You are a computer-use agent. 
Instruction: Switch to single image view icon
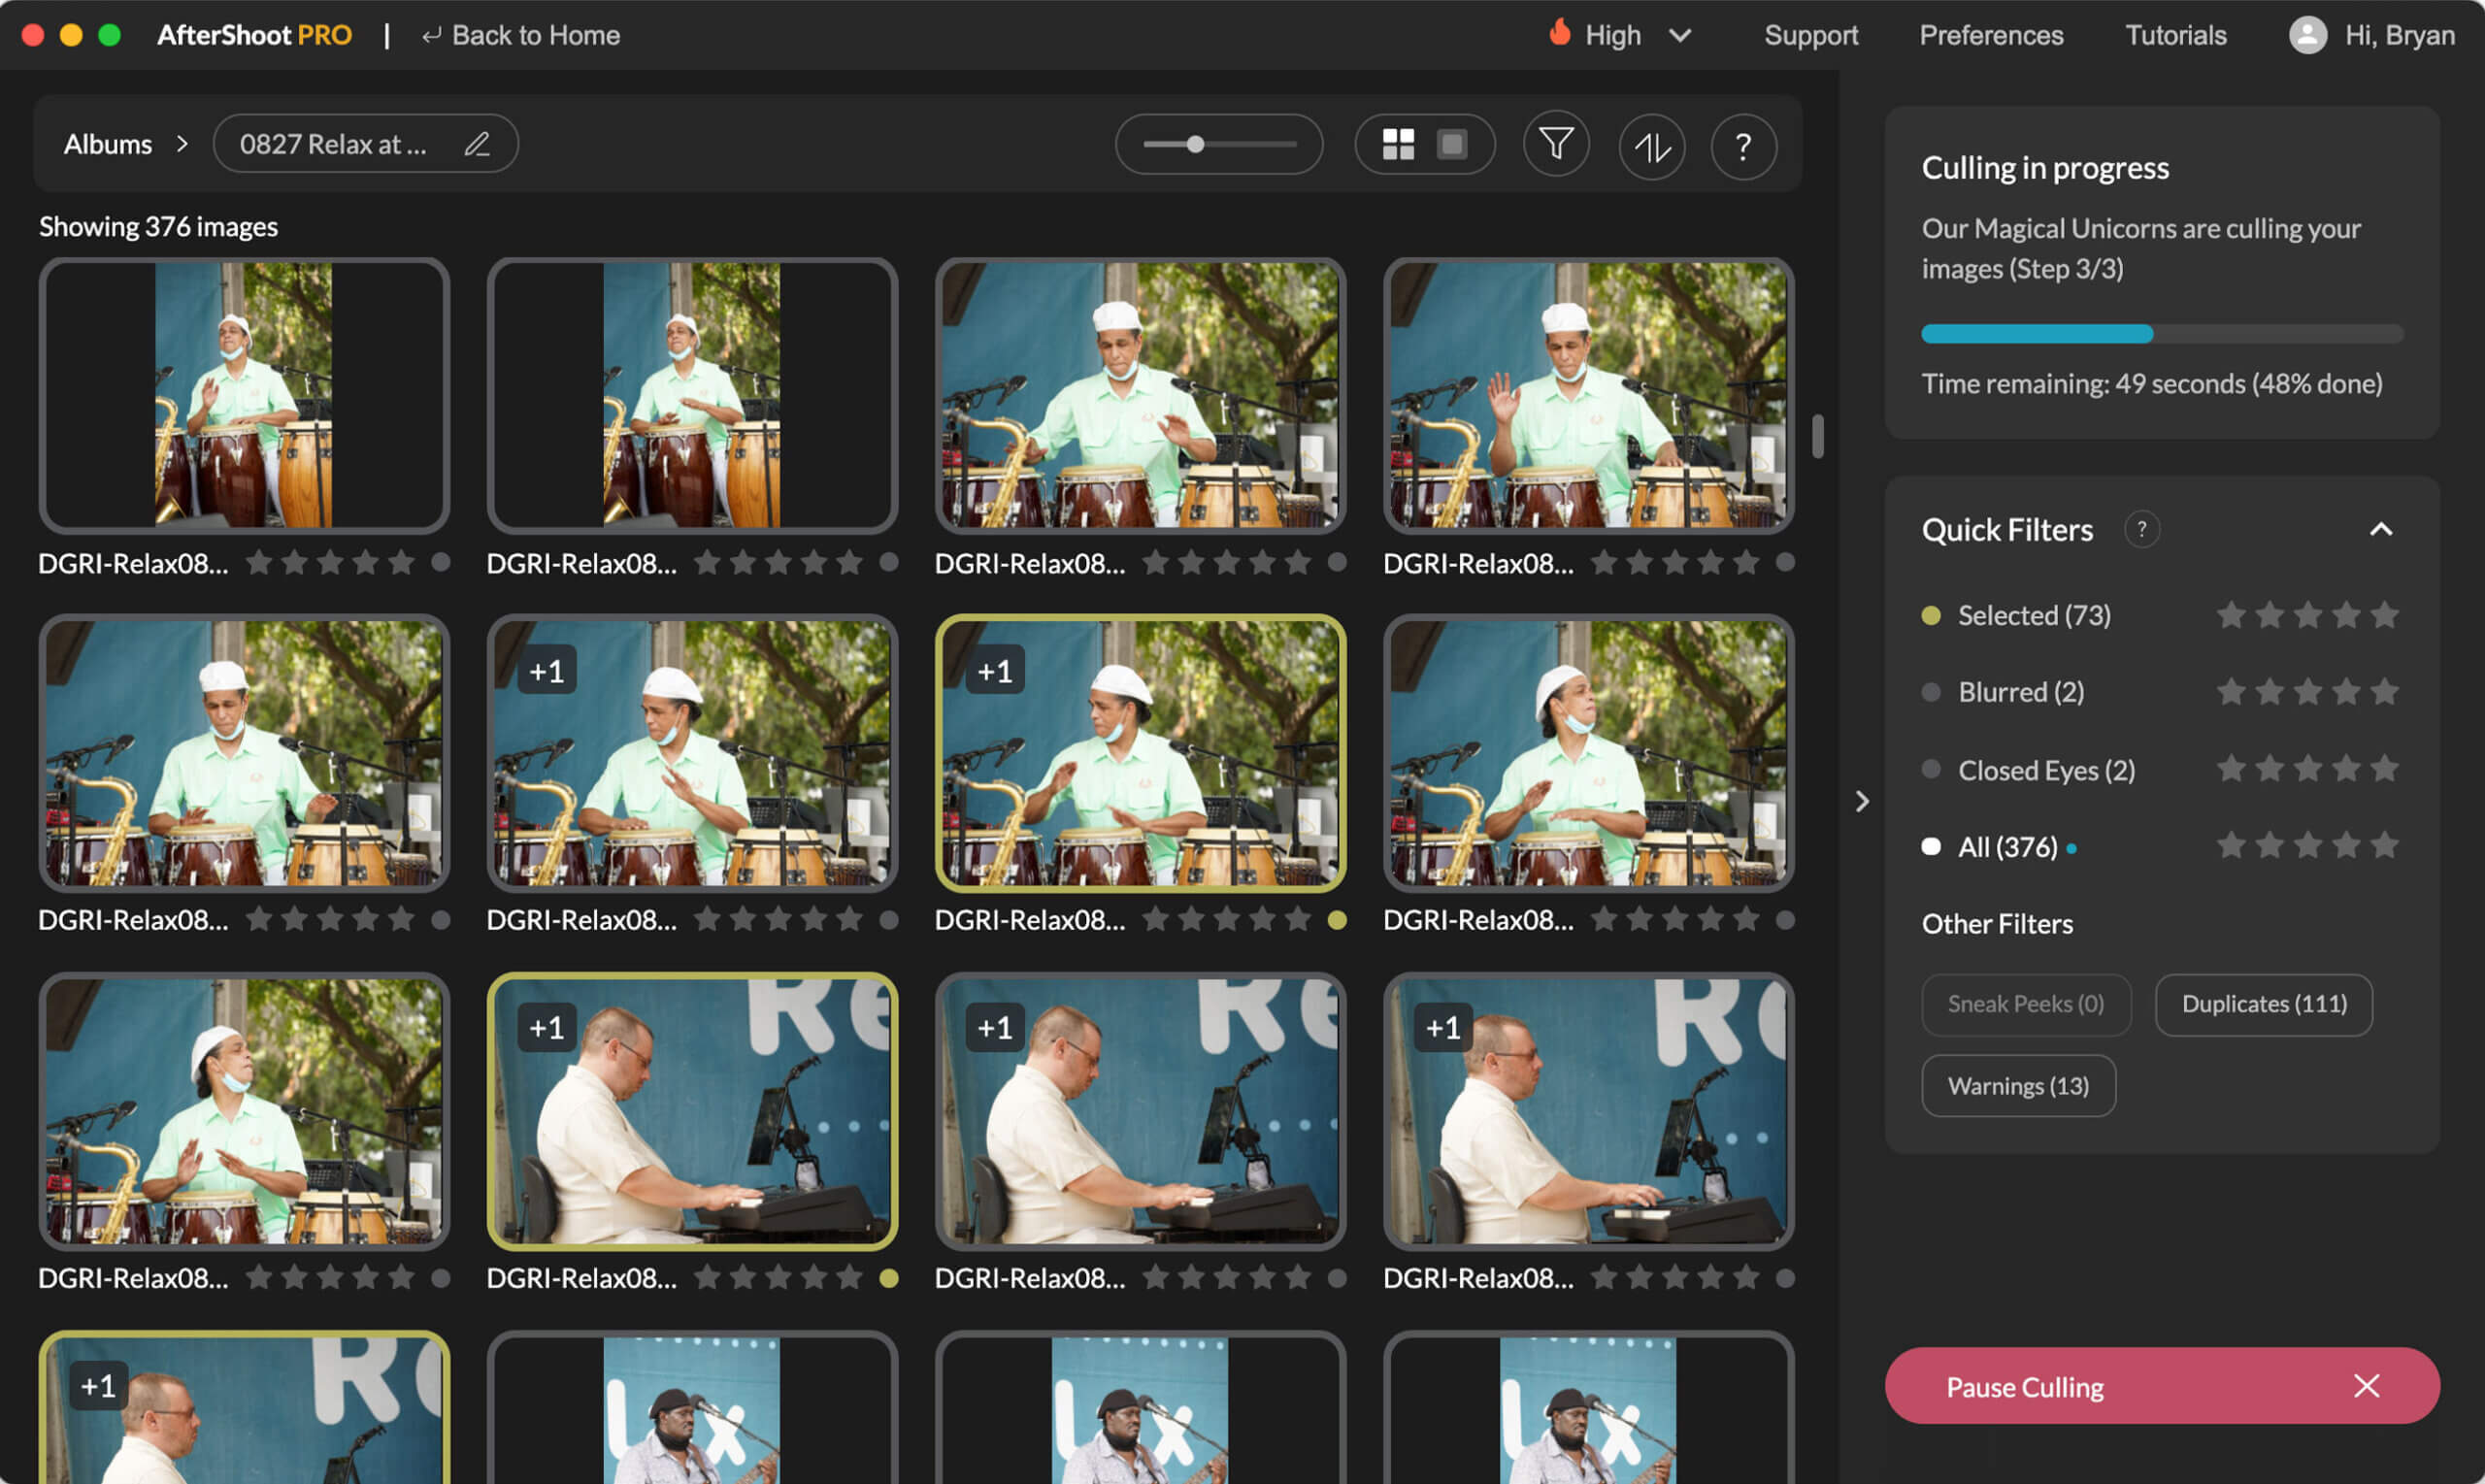click(x=1451, y=144)
